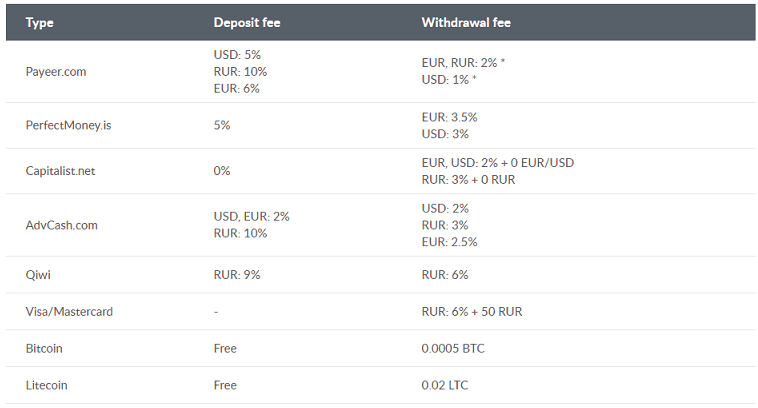Click Capitalist.net's 0% deposit fee
Image resolution: width=758 pixels, height=408 pixels.
pos(222,171)
